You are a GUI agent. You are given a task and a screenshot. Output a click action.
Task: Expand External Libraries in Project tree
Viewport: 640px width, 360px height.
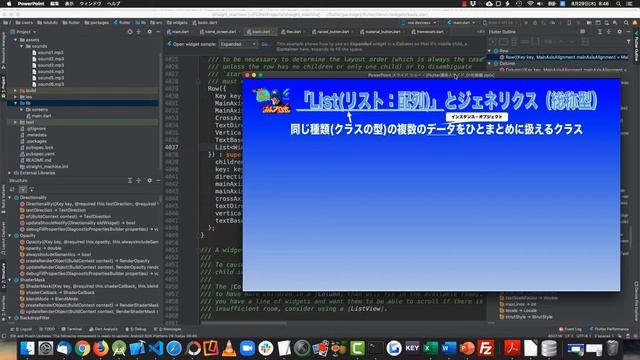click(x=10, y=173)
